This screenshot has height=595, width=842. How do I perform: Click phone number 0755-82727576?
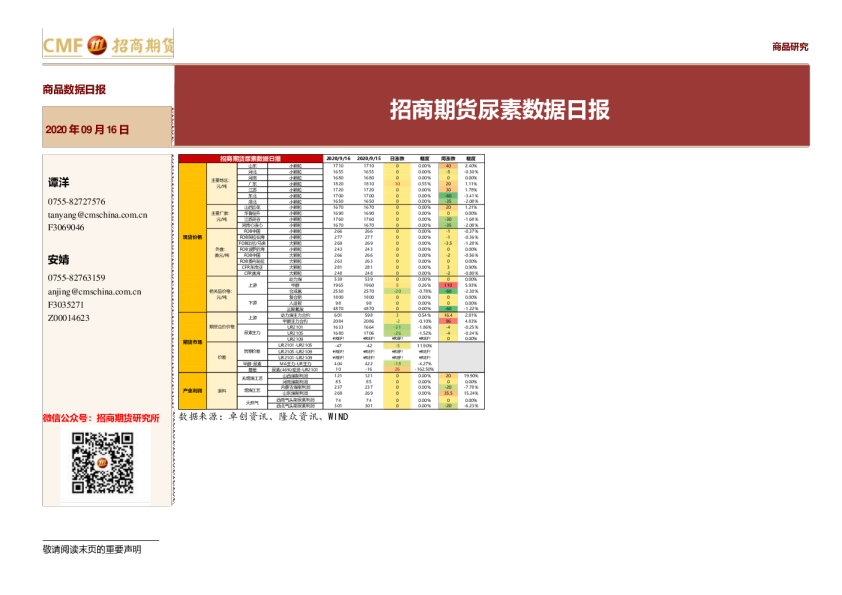[x=76, y=201]
